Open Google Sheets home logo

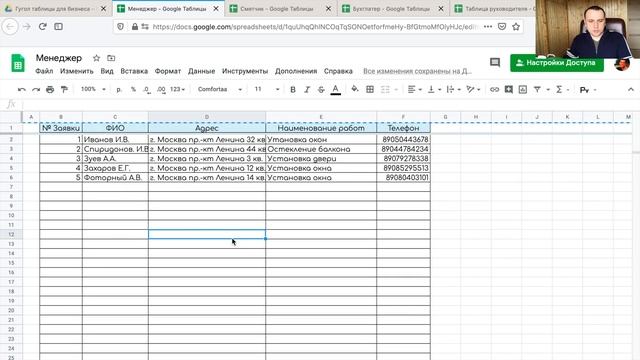coord(18,63)
